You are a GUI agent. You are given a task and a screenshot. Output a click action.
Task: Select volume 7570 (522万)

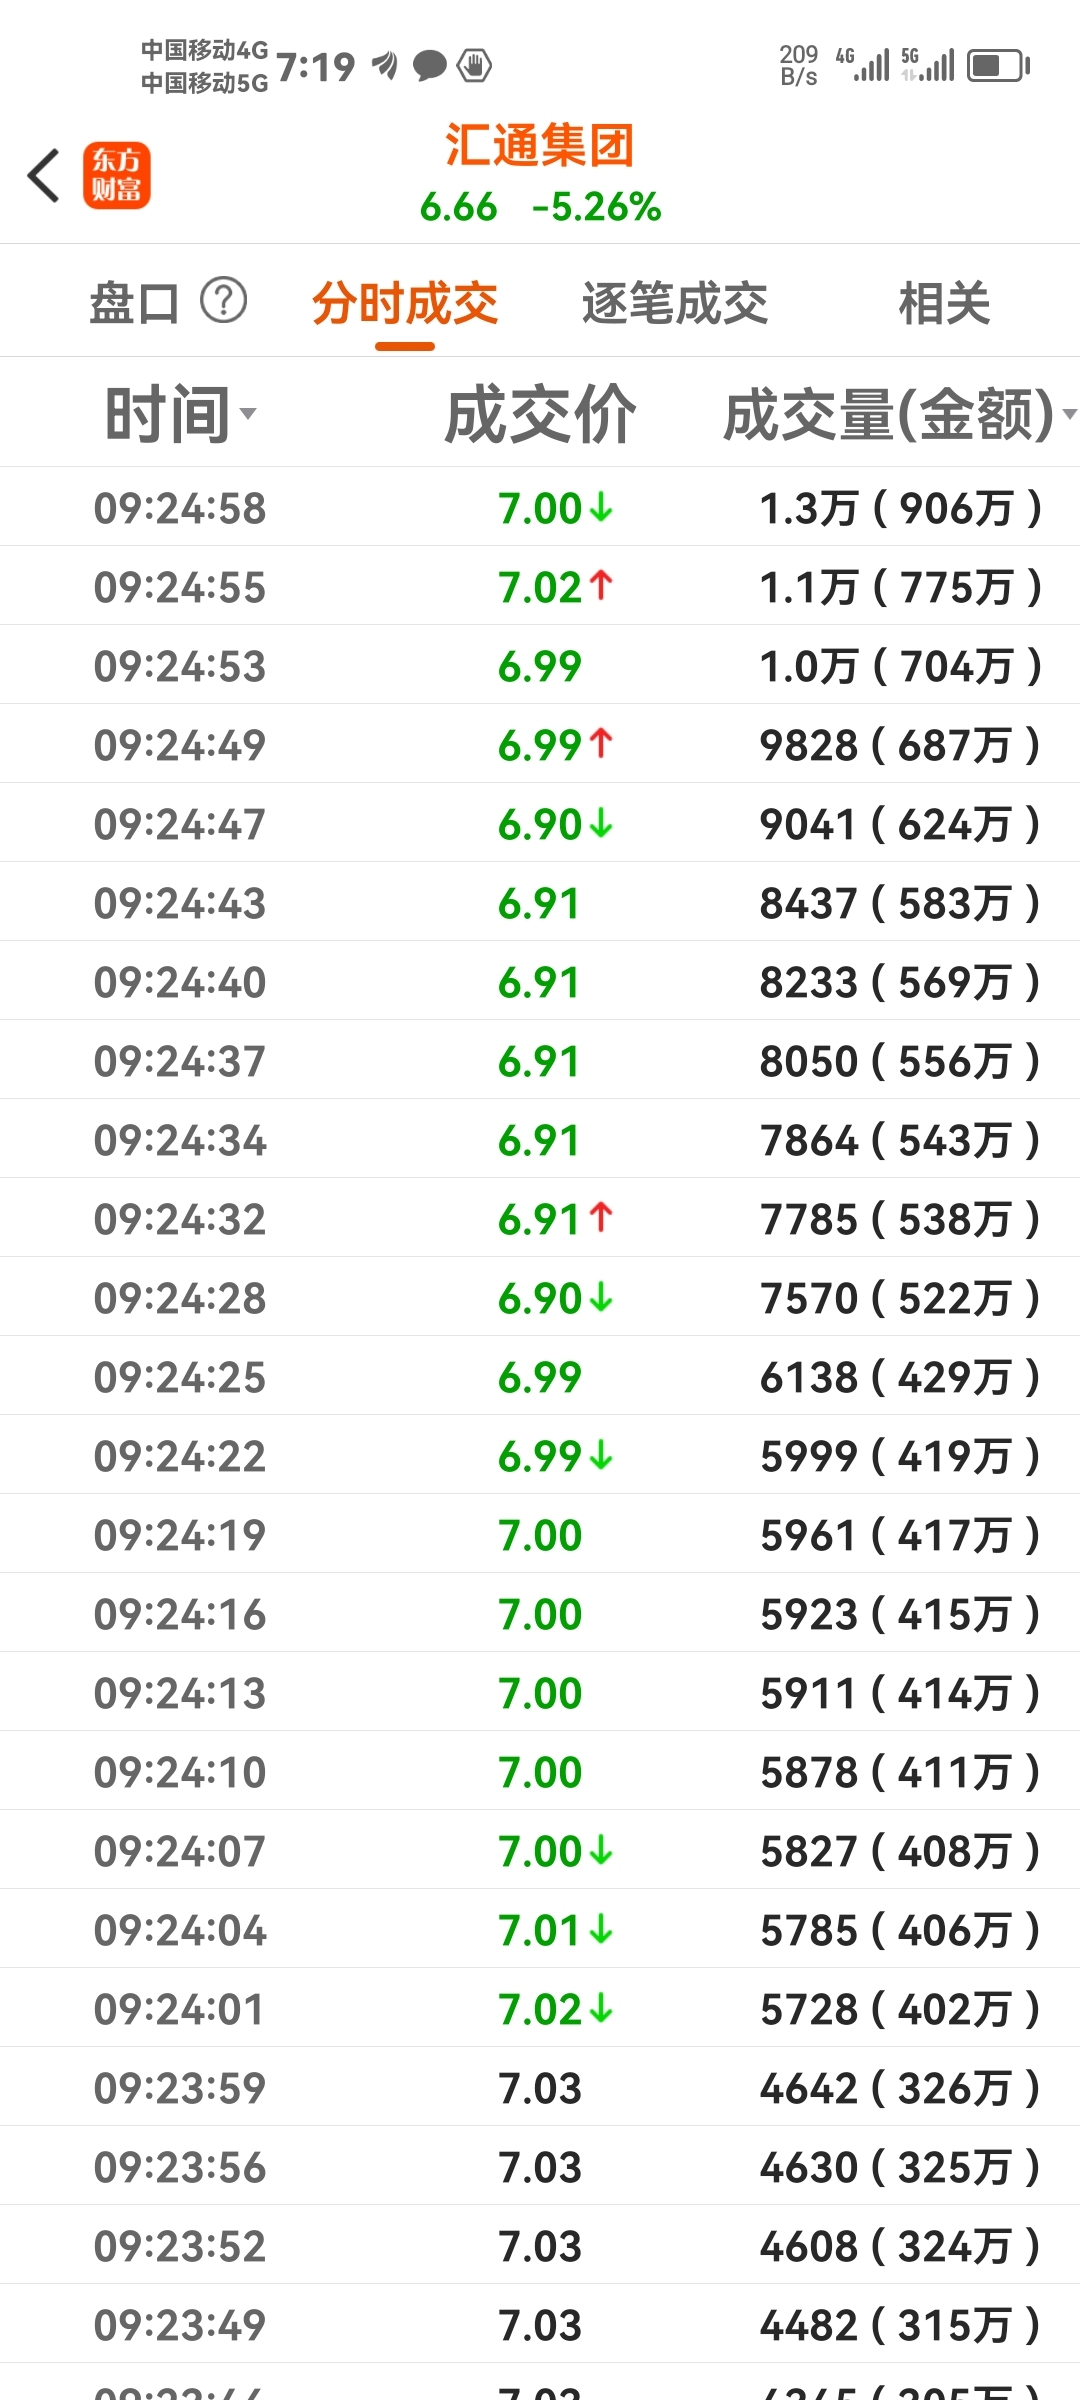[x=901, y=1298]
